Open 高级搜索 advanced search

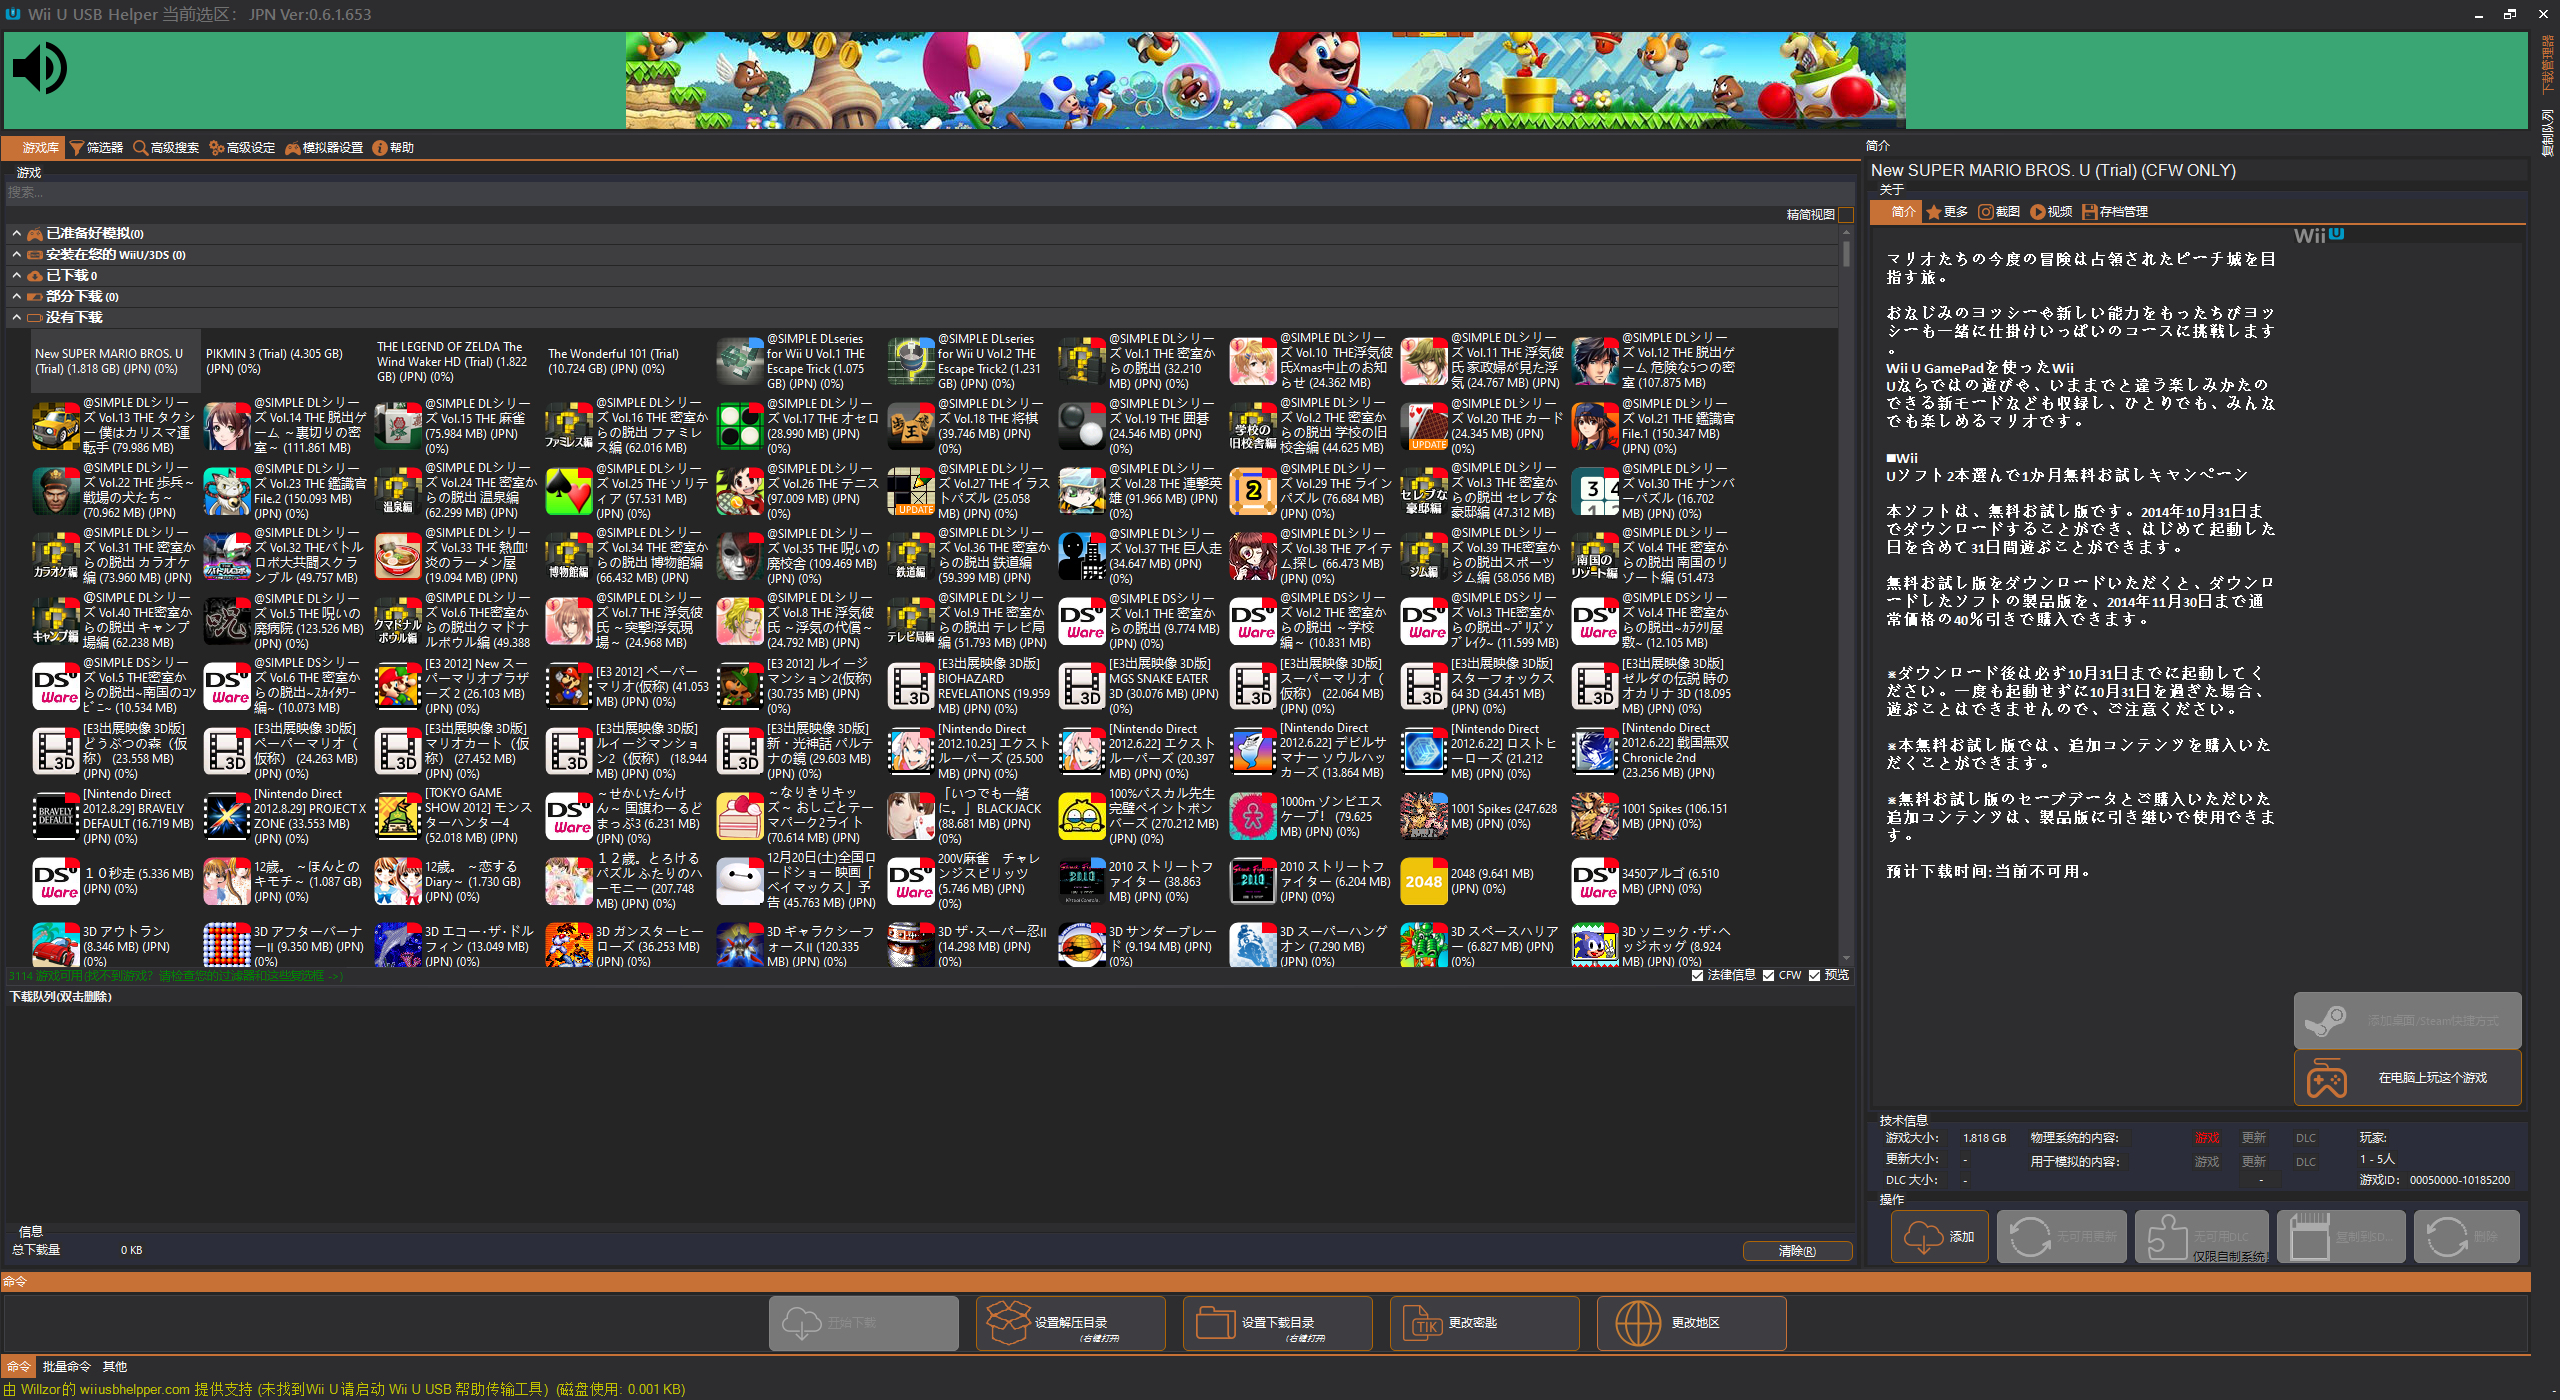pyautogui.click(x=166, y=148)
